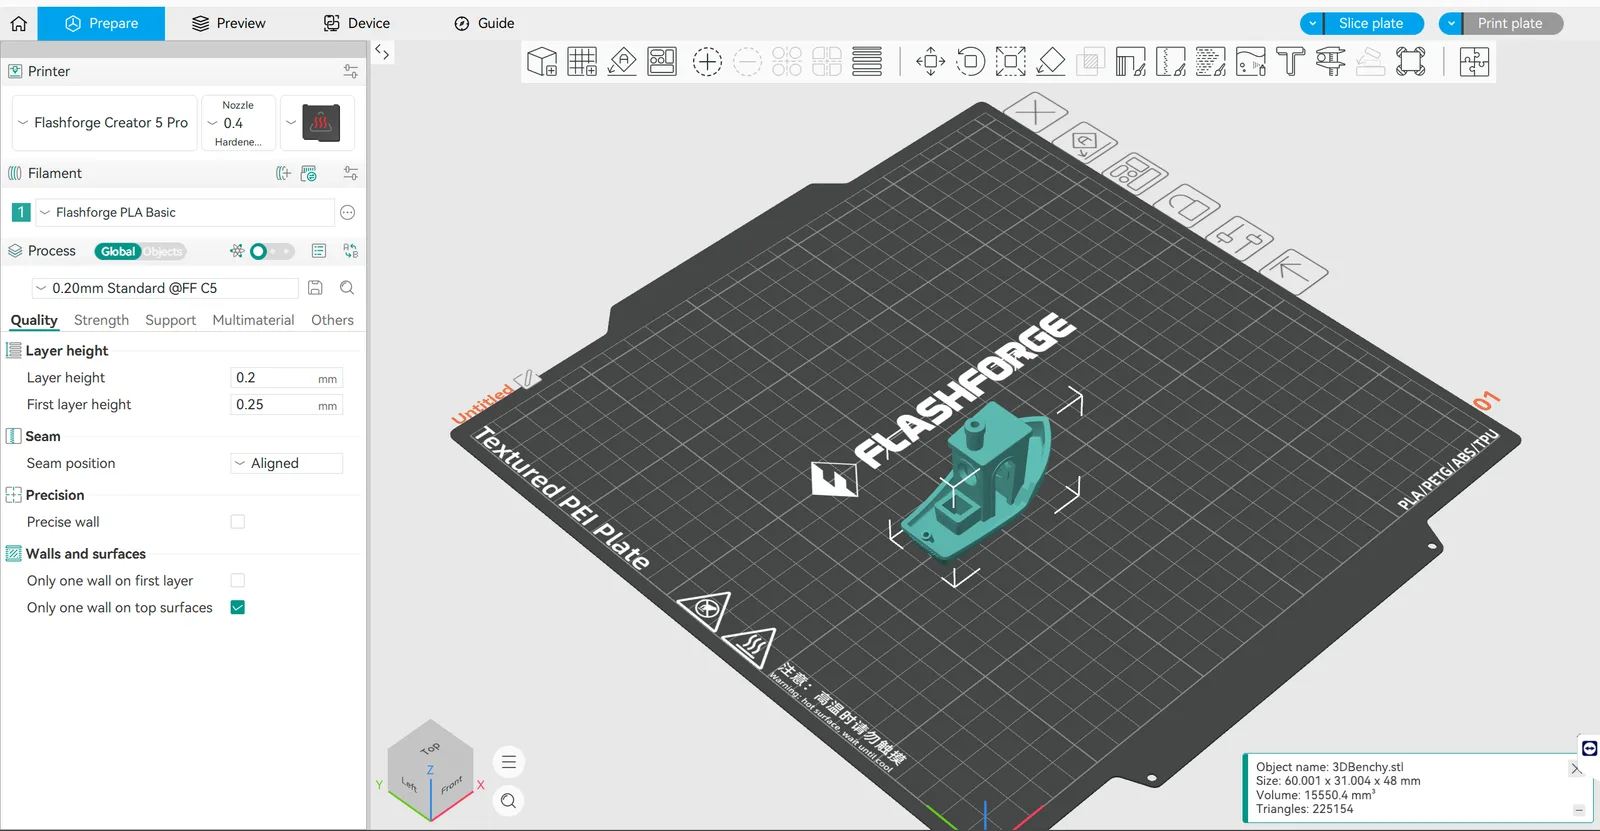This screenshot has width=1600, height=831.
Task: Open the Strength settings tab
Action: 101,320
